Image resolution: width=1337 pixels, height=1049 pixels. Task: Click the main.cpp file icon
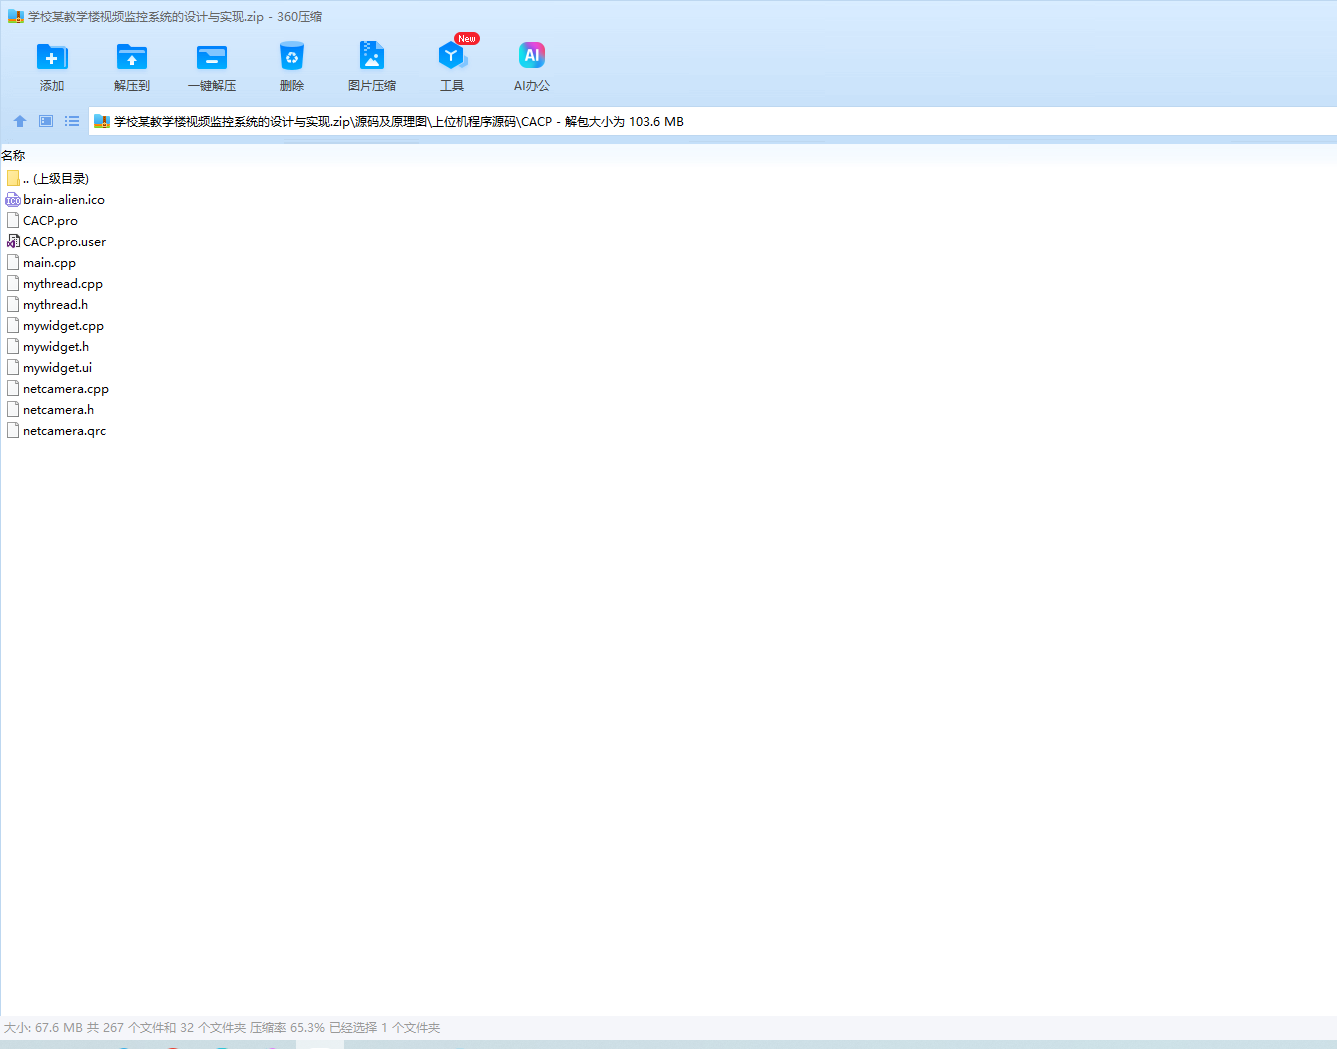13,262
